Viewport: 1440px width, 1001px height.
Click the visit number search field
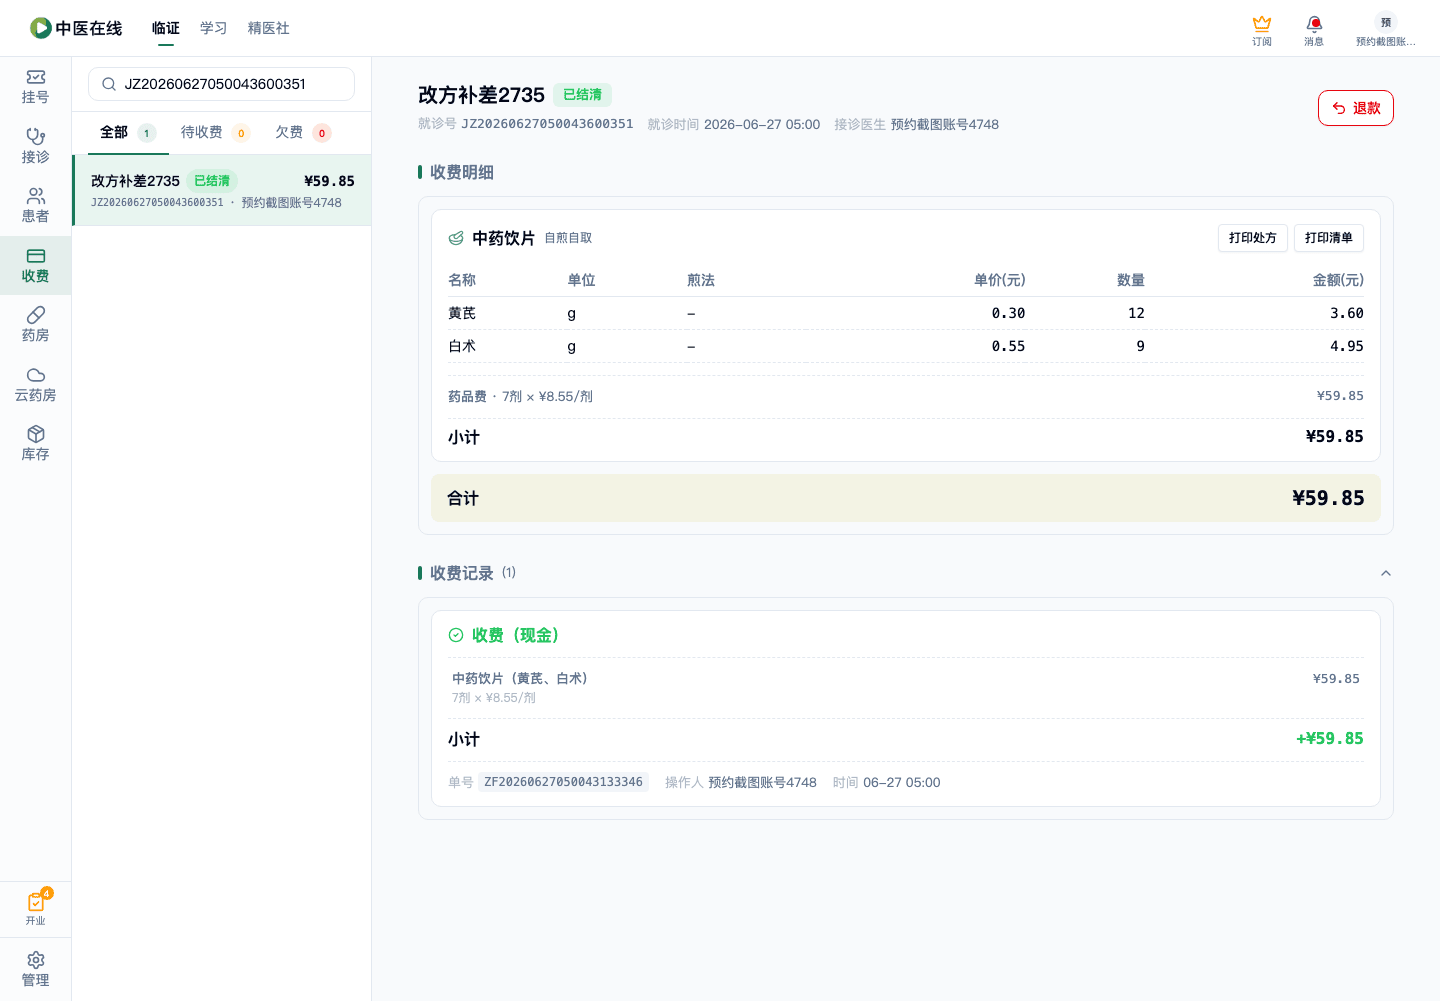(222, 84)
